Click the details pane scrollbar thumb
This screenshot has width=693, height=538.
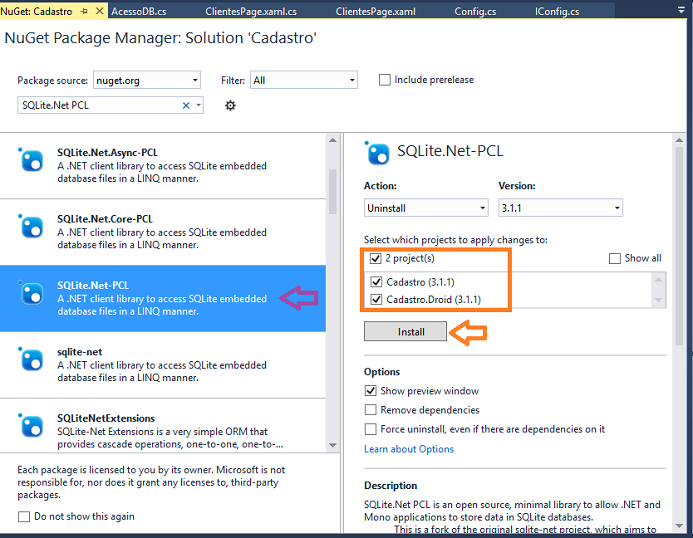[679, 246]
